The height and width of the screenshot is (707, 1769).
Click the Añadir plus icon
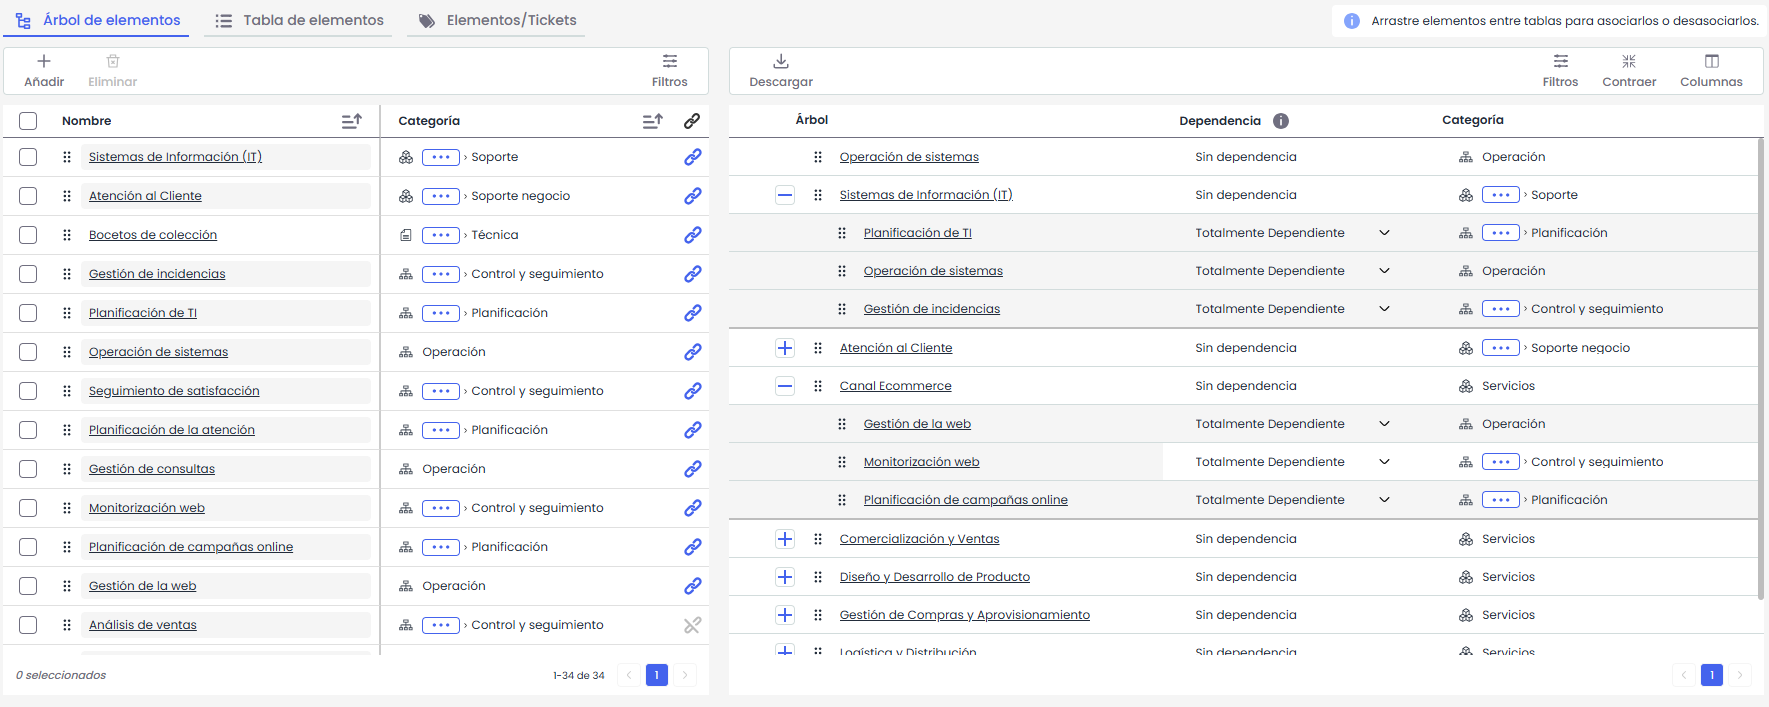click(x=44, y=62)
